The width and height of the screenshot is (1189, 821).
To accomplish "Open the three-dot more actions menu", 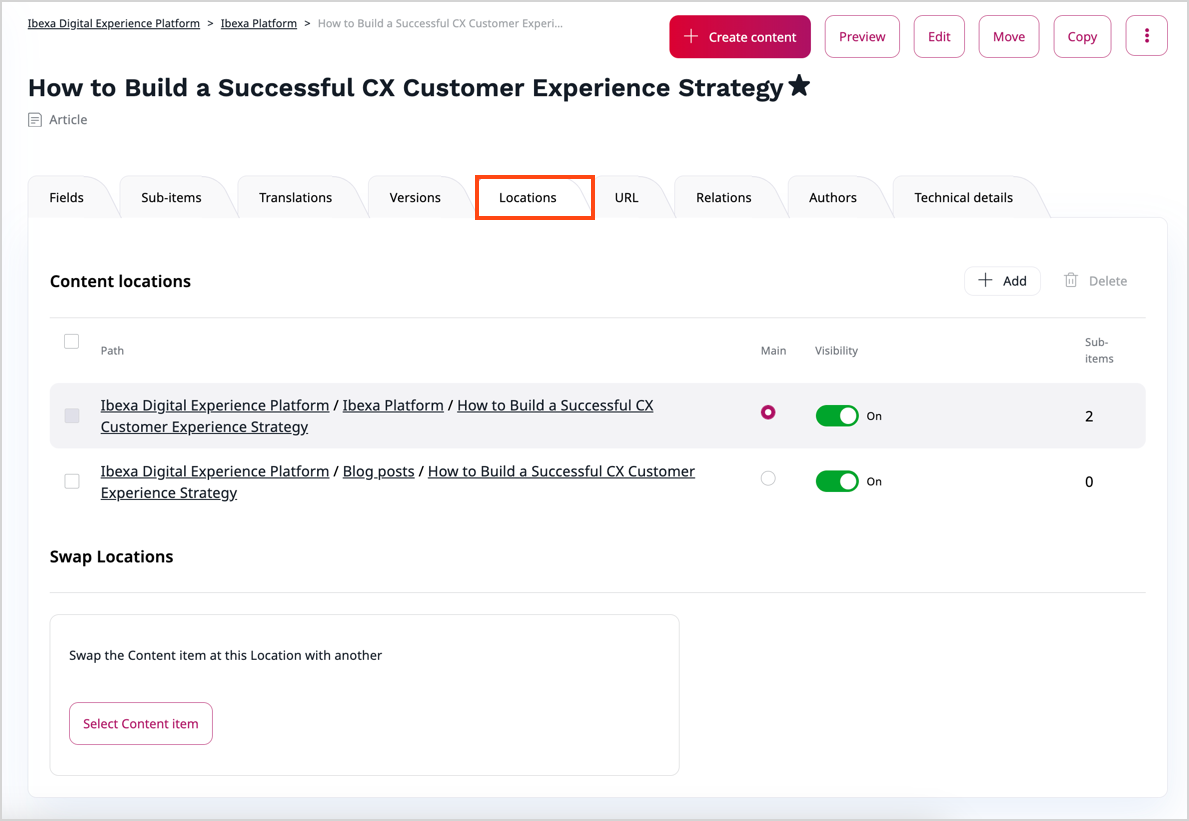I will tap(1146, 36).
